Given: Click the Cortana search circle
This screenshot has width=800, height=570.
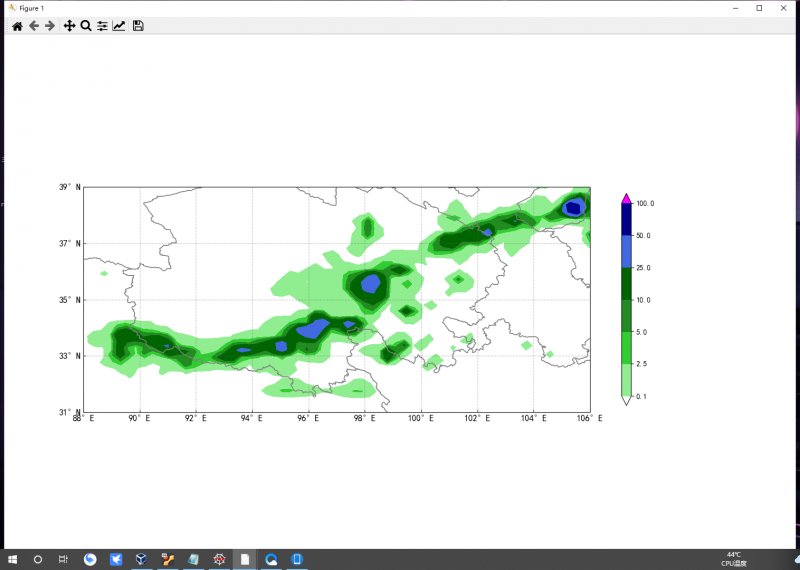Looking at the screenshot, I should 38,559.
